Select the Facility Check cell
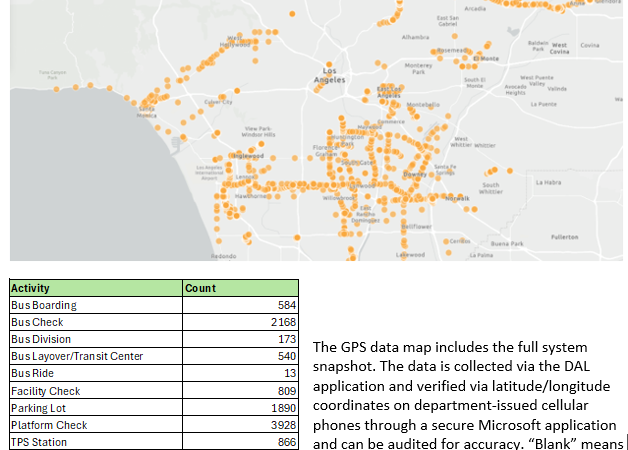 [96, 391]
